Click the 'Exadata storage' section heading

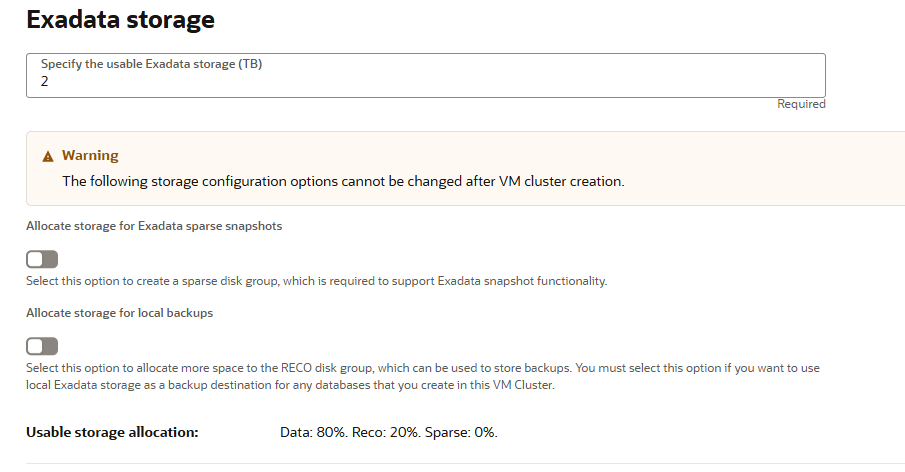[x=120, y=19]
